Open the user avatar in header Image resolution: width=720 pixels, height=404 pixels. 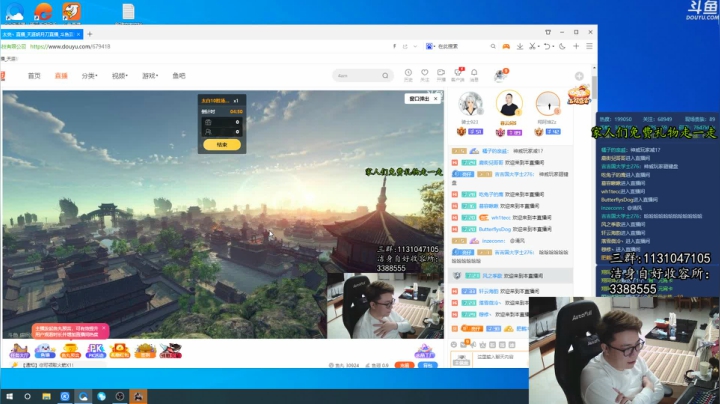point(500,76)
